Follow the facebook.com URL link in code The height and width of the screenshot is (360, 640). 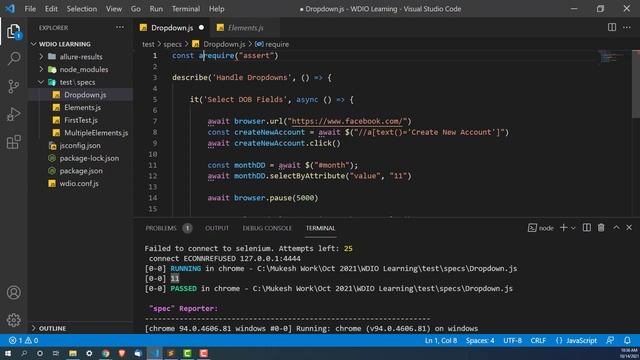pos(347,121)
